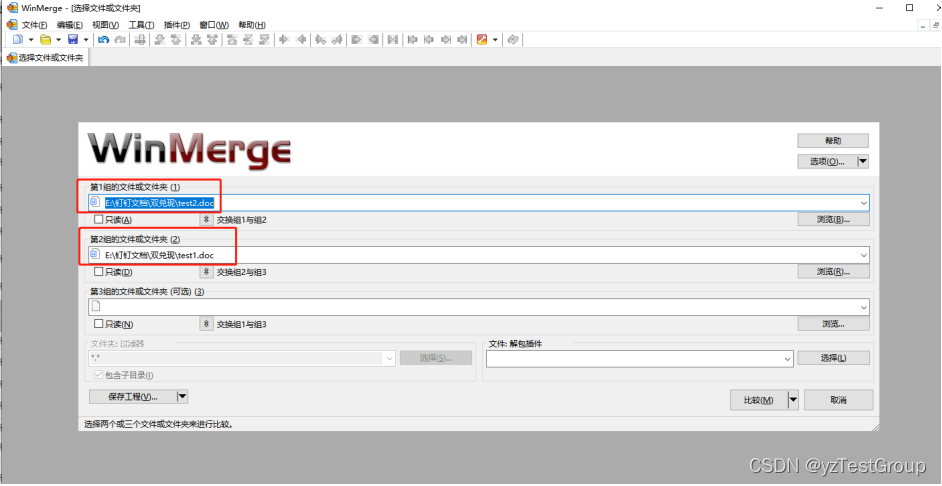
Task: Tick the 只读(A) checkbox
Action: tap(99, 219)
